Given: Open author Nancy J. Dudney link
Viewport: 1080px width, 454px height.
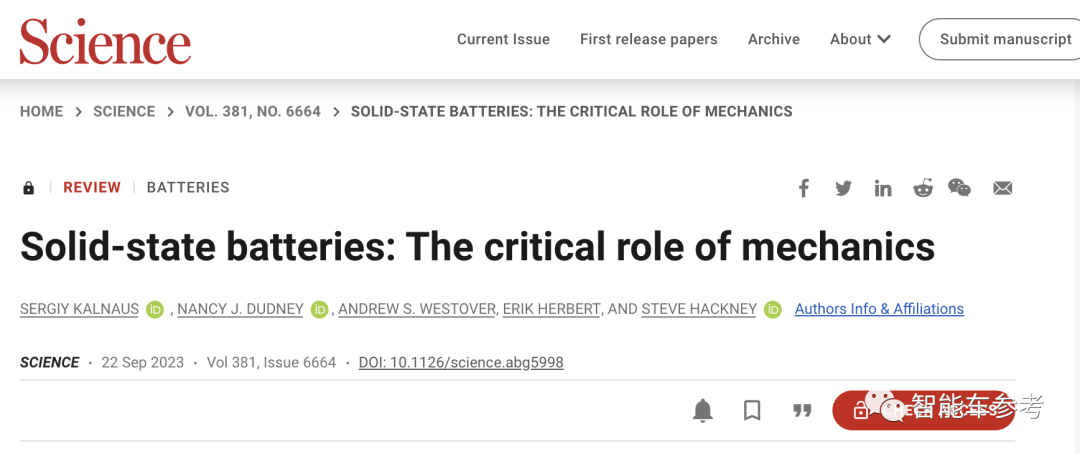Looking at the screenshot, I should pos(240,309).
